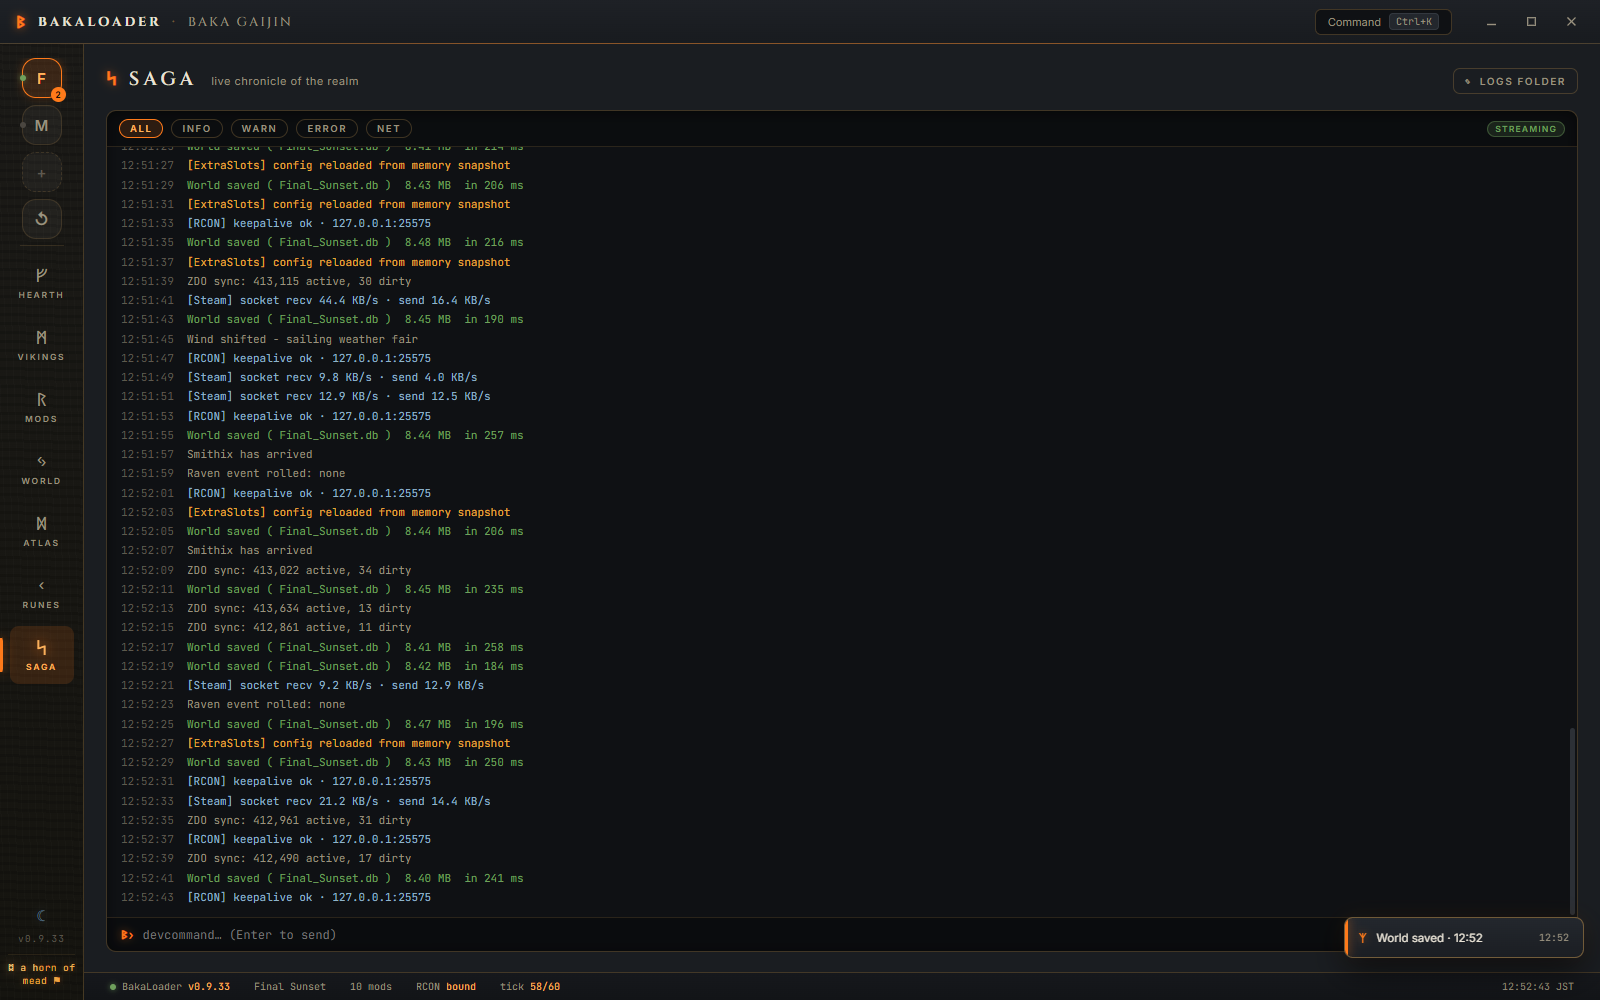
Task: Click the BakaLoader flame logo
Action: pos(20,21)
